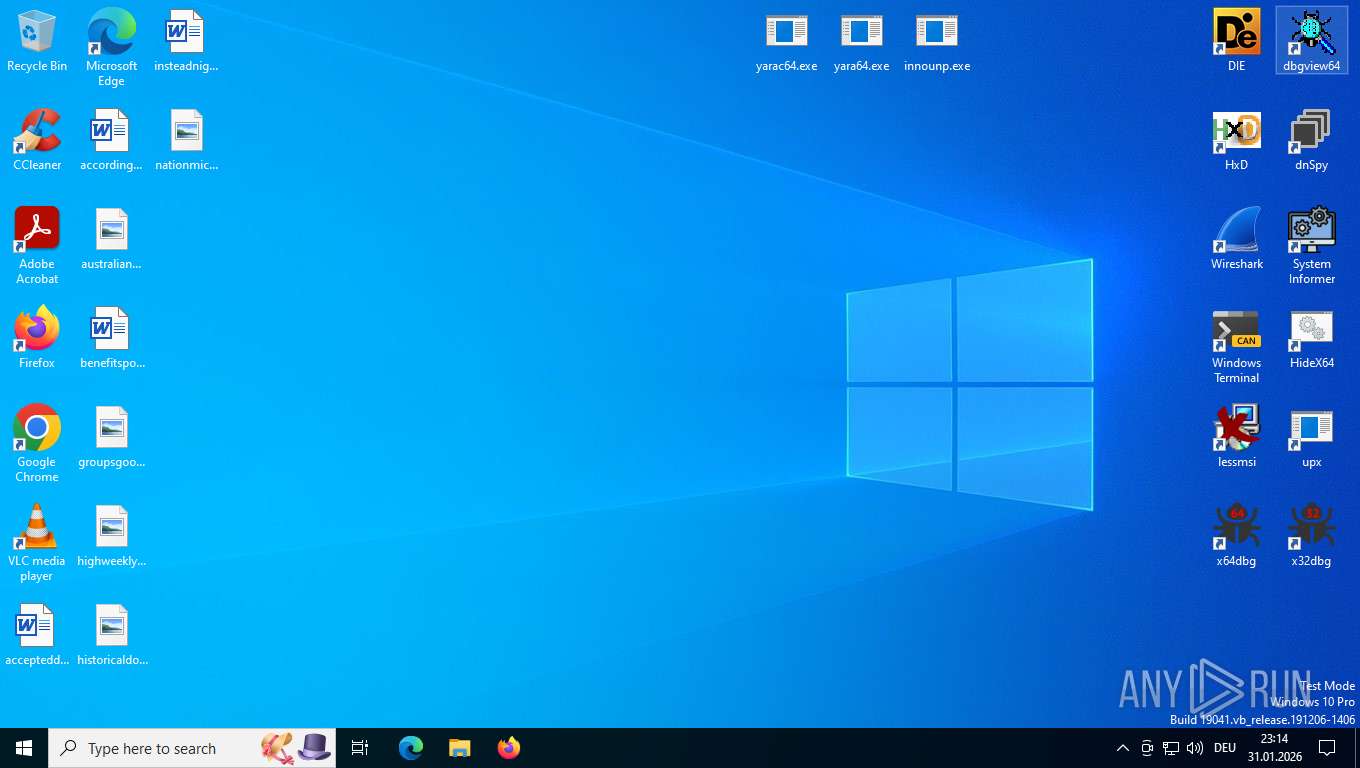
Task: Open Meet Now tray icon
Action: click(1147, 748)
